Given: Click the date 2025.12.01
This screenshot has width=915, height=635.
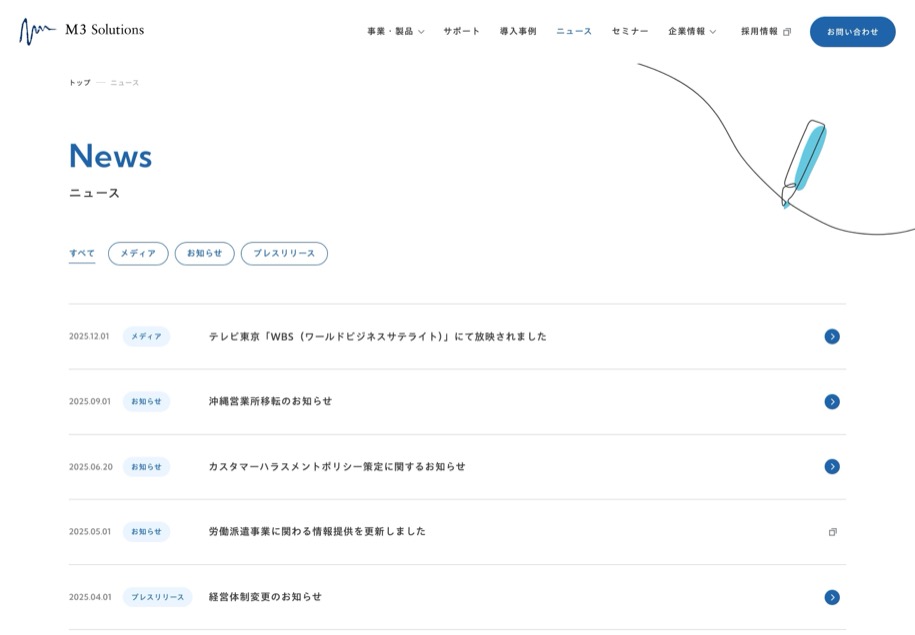Looking at the screenshot, I should [x=89, y=337].
